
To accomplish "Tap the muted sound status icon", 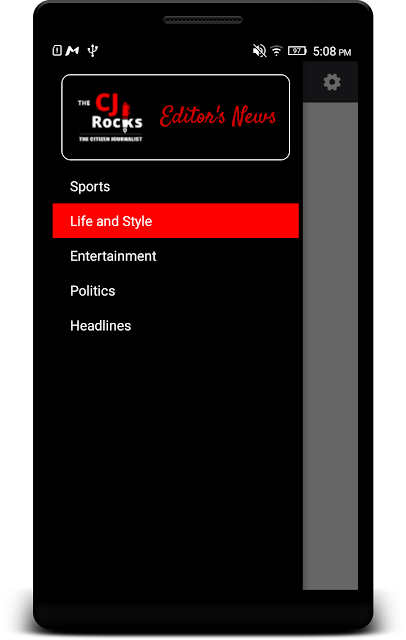I will [259, 51].
